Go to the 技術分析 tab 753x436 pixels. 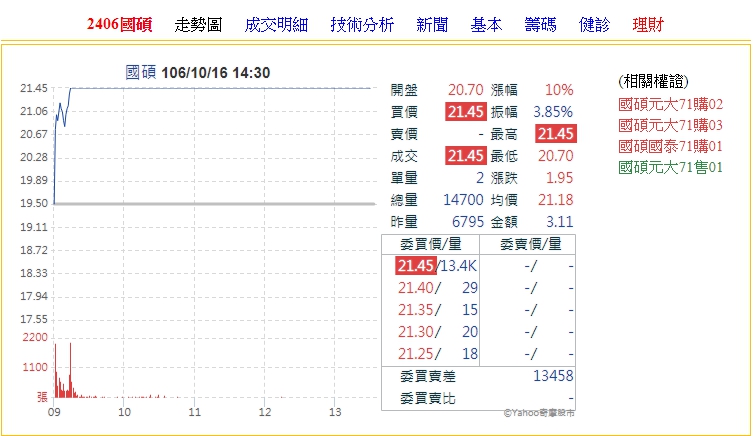[x=362, y=24]
